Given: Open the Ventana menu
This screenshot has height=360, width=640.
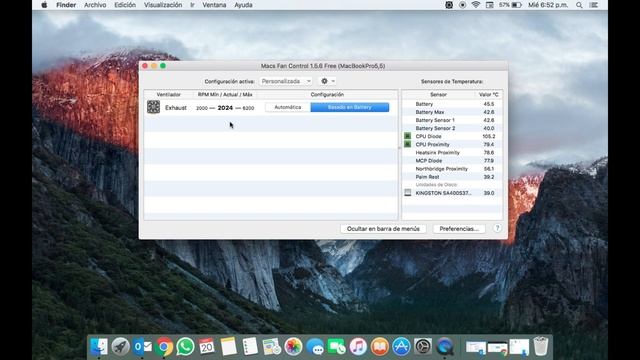Looking at the screenshot, I should click(214, 5).
